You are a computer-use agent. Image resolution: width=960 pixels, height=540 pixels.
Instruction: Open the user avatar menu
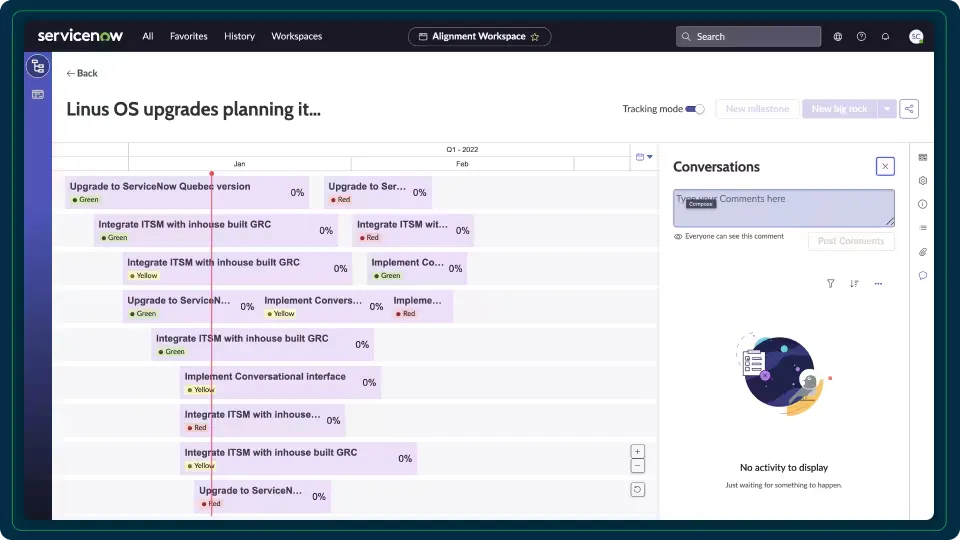click(x=916, y=37)
